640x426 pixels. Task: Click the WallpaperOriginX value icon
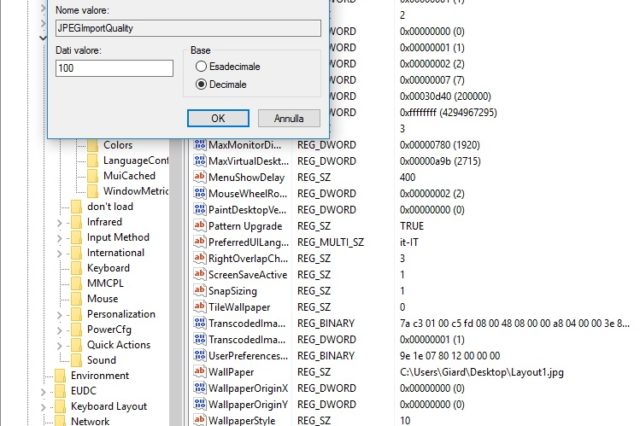(x=200, y=388)
